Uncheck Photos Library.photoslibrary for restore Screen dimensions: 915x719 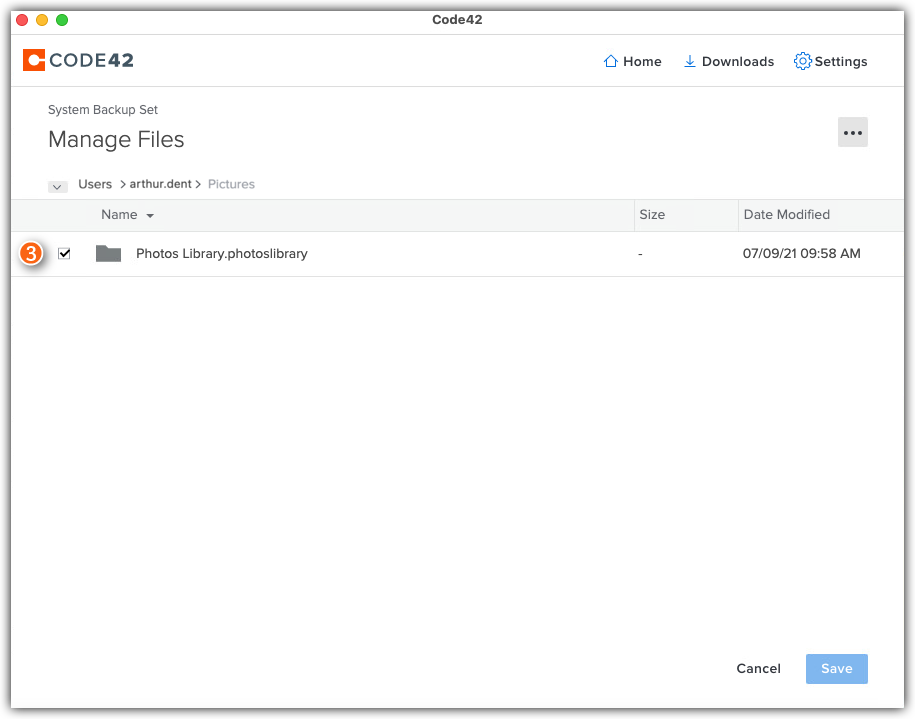pos(65,253)
